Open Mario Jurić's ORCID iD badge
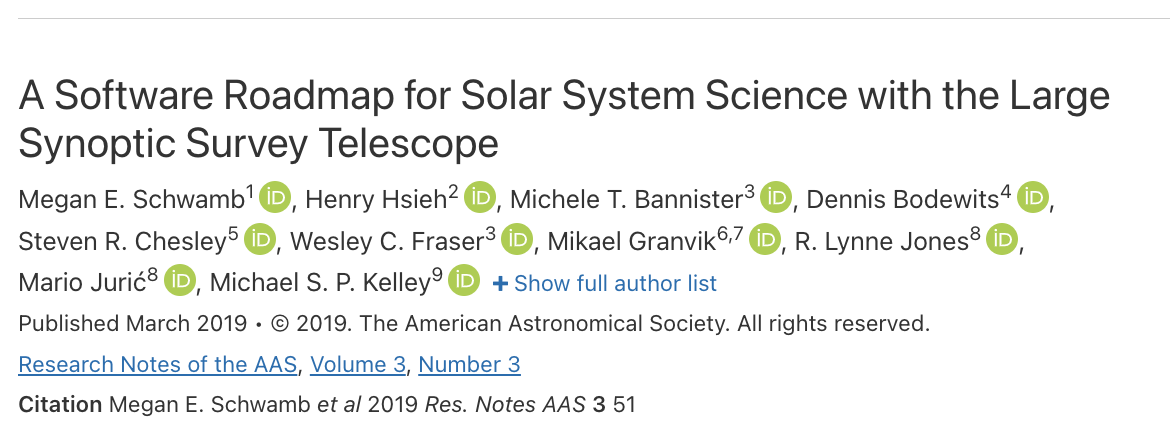This screenshot has width=1170, height=438. coord(179,282)
